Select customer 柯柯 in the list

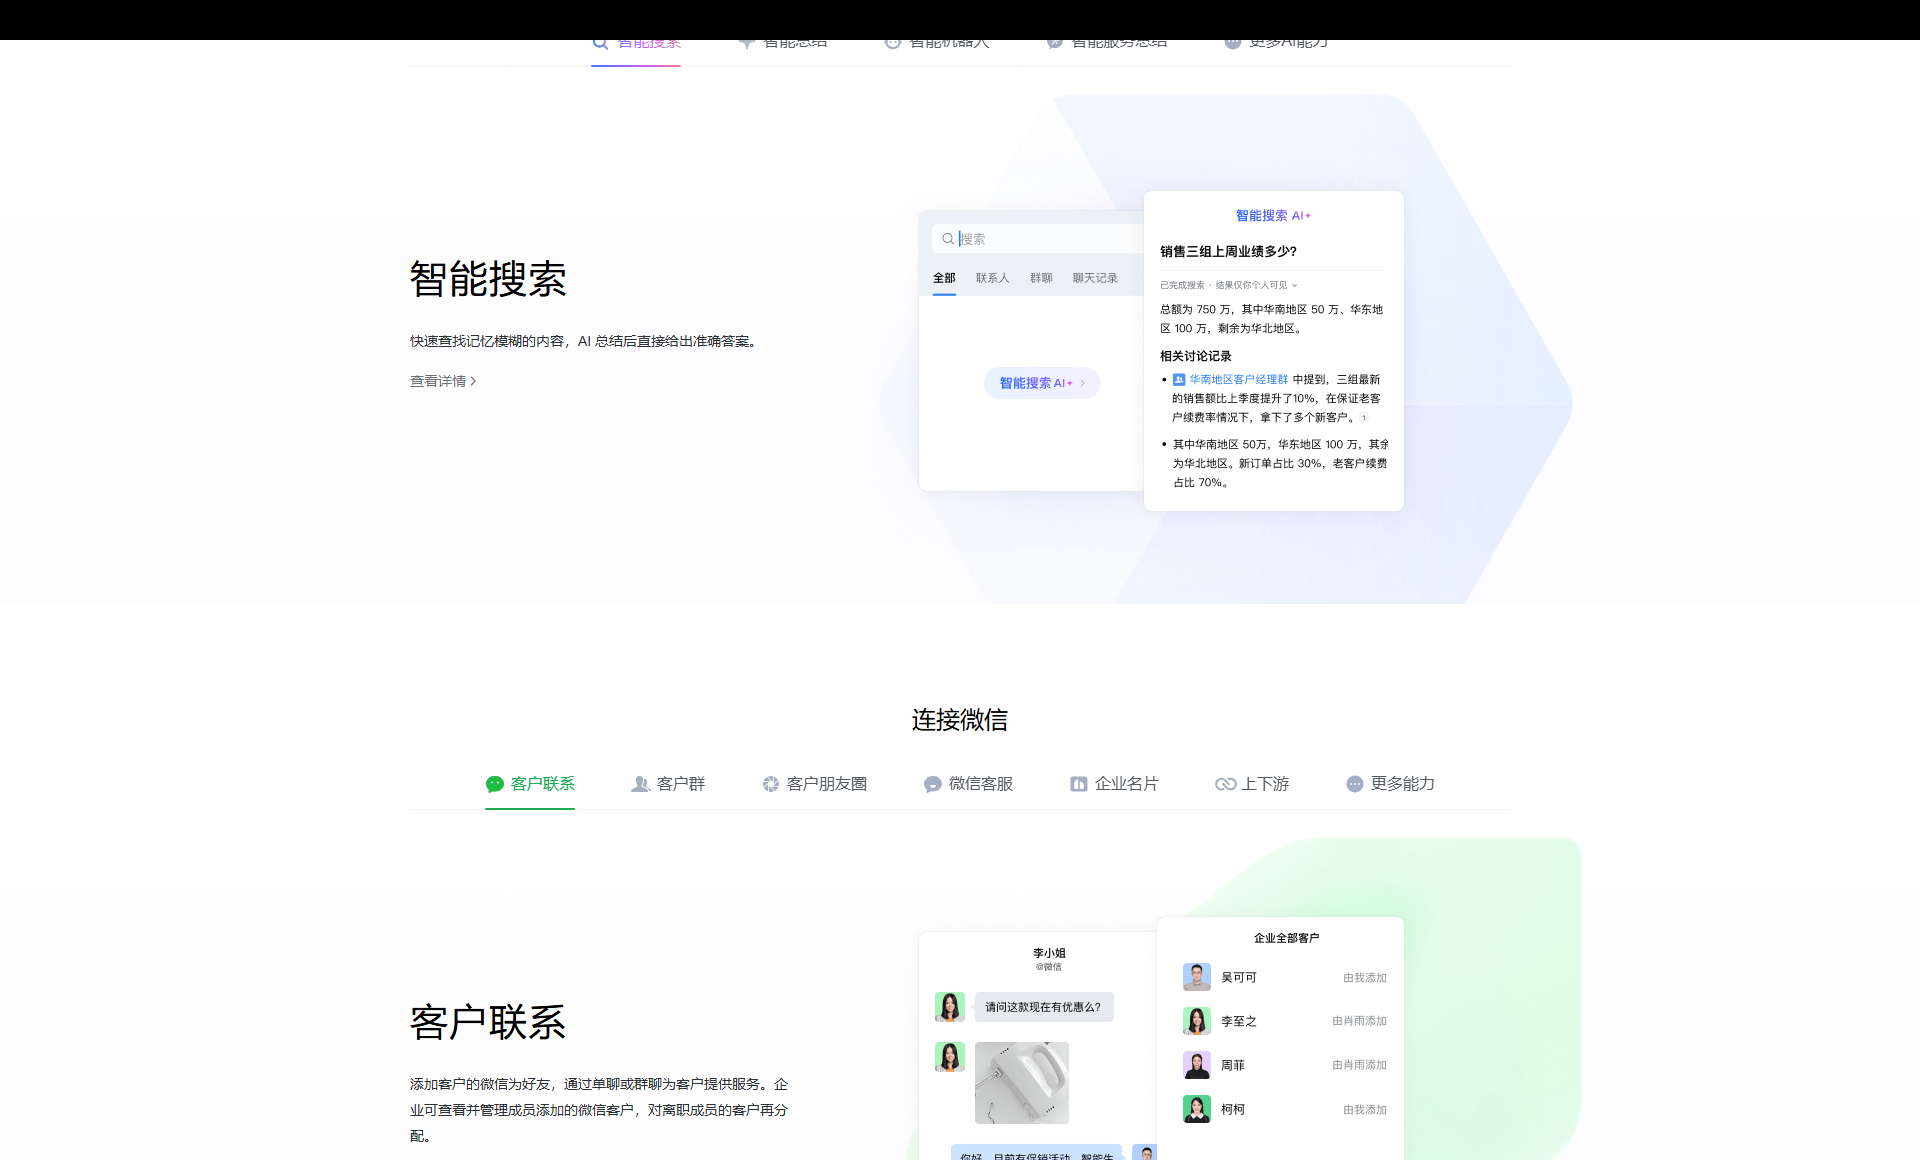tap(1284, 1109)
